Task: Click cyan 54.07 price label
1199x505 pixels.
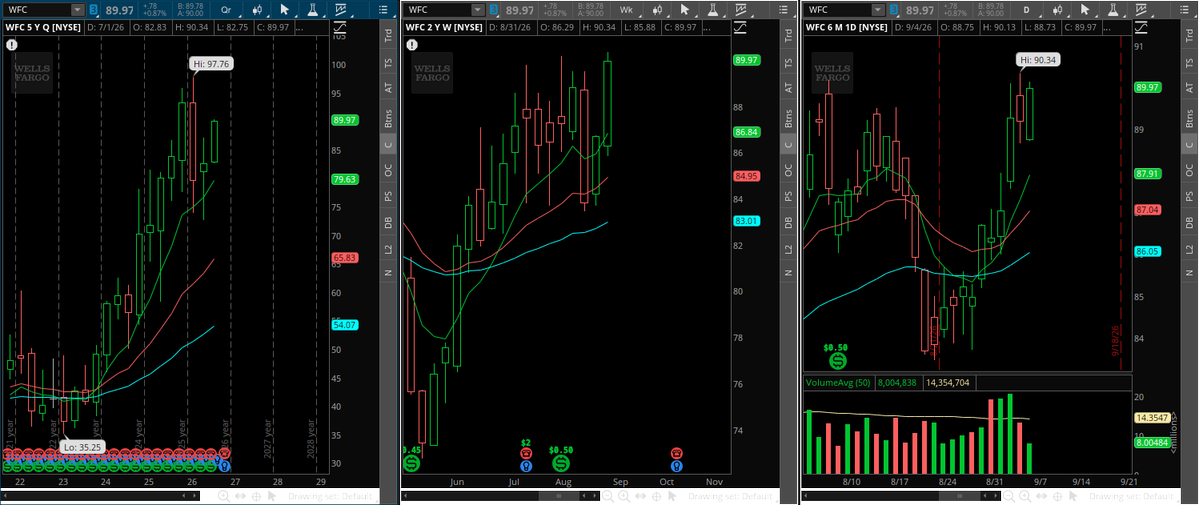Action: click(346, 325)
